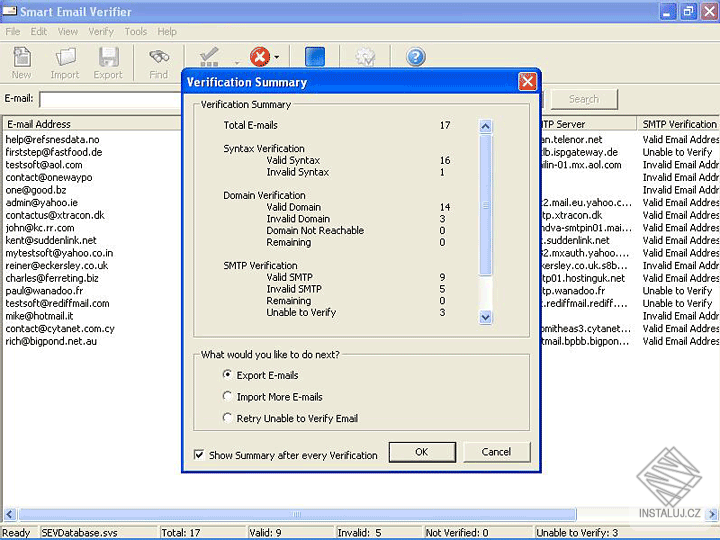The width and height of the screenshot is (720, 540).
Task: Click summary scrollbar down arrow
Action: [x=485, y=317]
